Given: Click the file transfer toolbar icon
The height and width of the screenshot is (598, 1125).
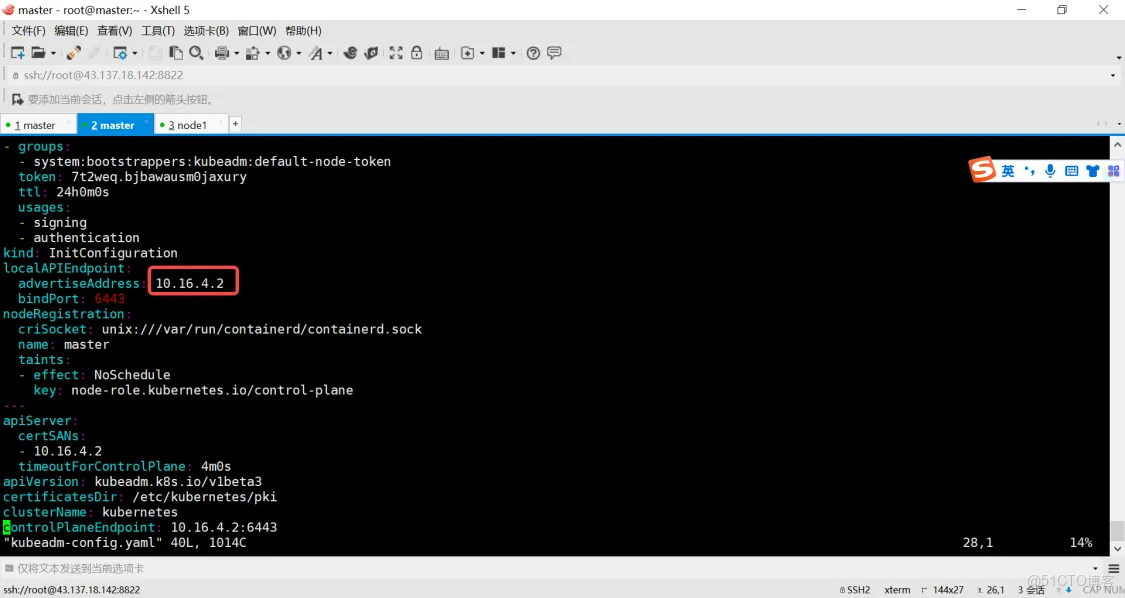Looking at the screenshot, I should click(253, 53).
